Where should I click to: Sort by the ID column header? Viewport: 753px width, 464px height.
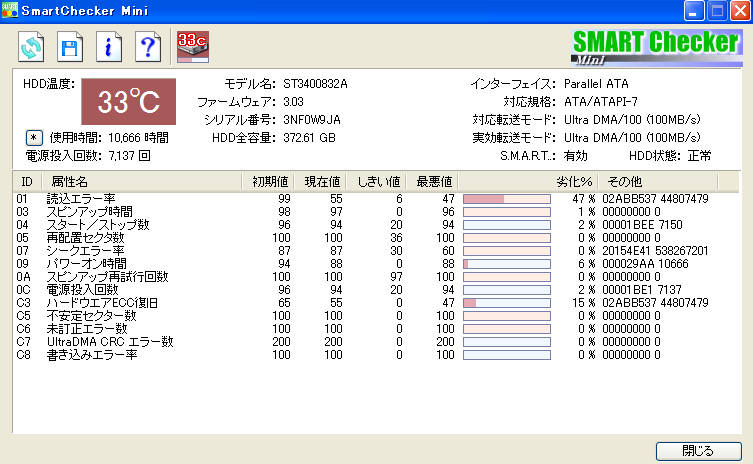(x=27, y=181)
